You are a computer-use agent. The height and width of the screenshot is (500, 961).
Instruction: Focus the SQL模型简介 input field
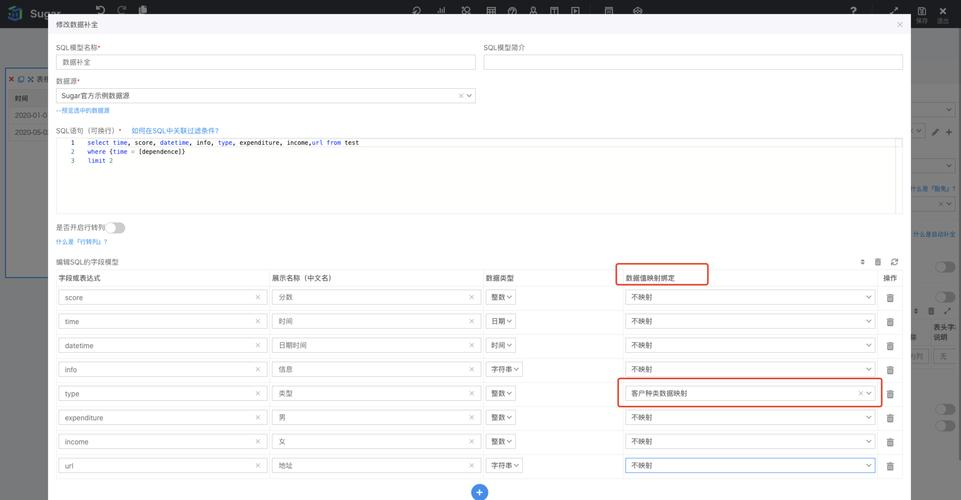coord(693,62)
